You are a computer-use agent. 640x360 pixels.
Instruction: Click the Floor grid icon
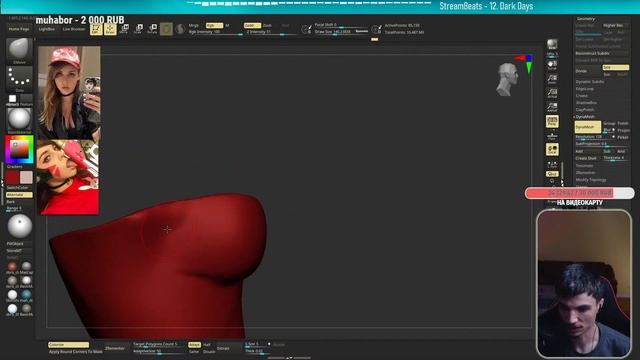[552, 136]
